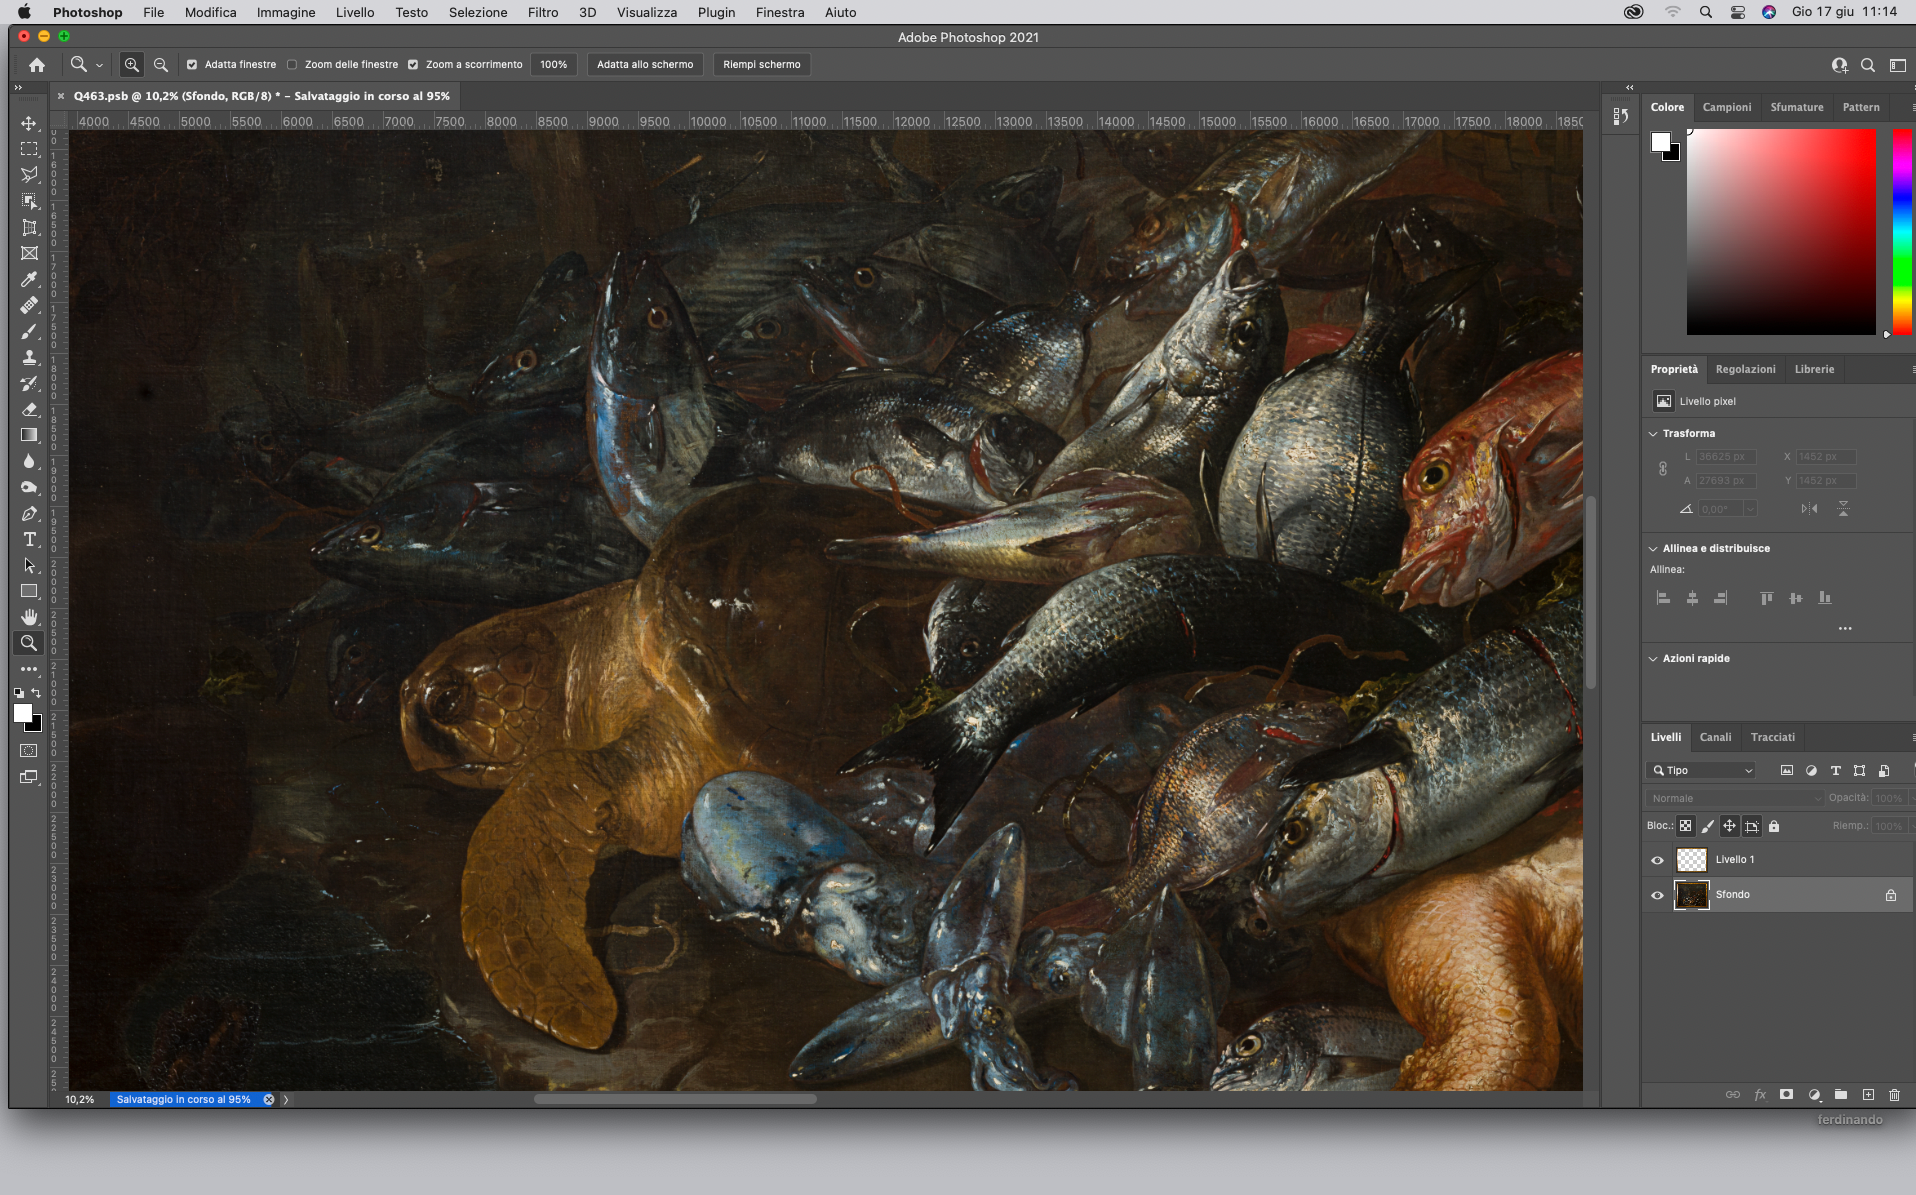Open the Normale blend mode dropdown
Screen dimensions: 1916x1195
[x=1735, y=798]
